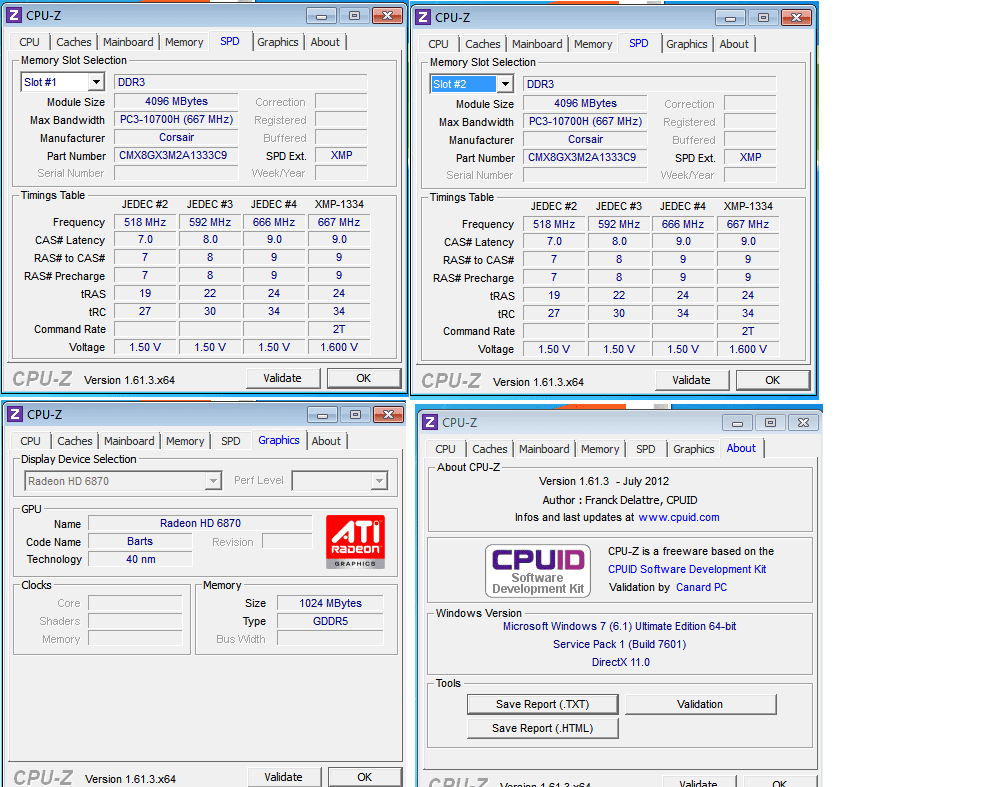The image size is (1002, 787).
Task: Select SPD tab in About window
Action: (x=645, y=449)
